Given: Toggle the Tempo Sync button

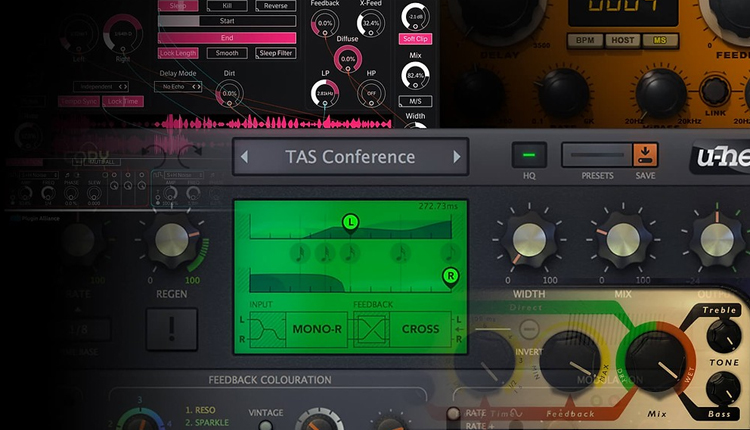Looking at the screenshot, I should (x=79, y=101).
